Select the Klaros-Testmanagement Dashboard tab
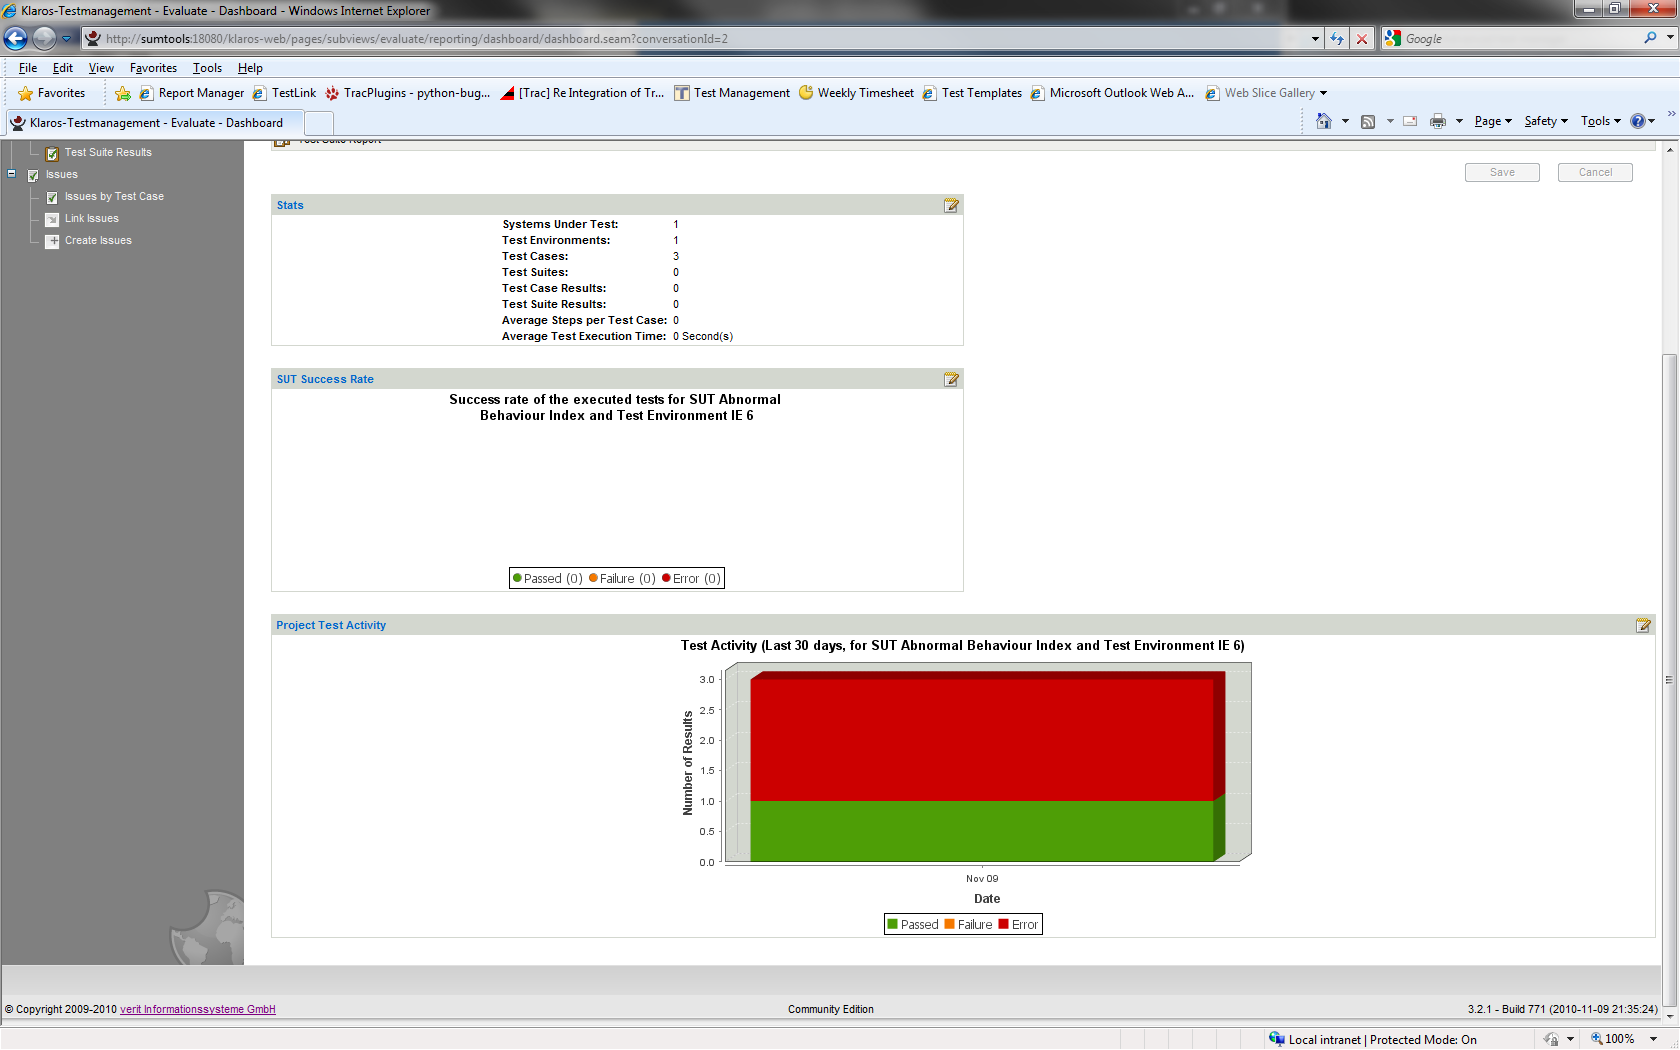Screen dimensions: 1680x1050 click(155, 123)
